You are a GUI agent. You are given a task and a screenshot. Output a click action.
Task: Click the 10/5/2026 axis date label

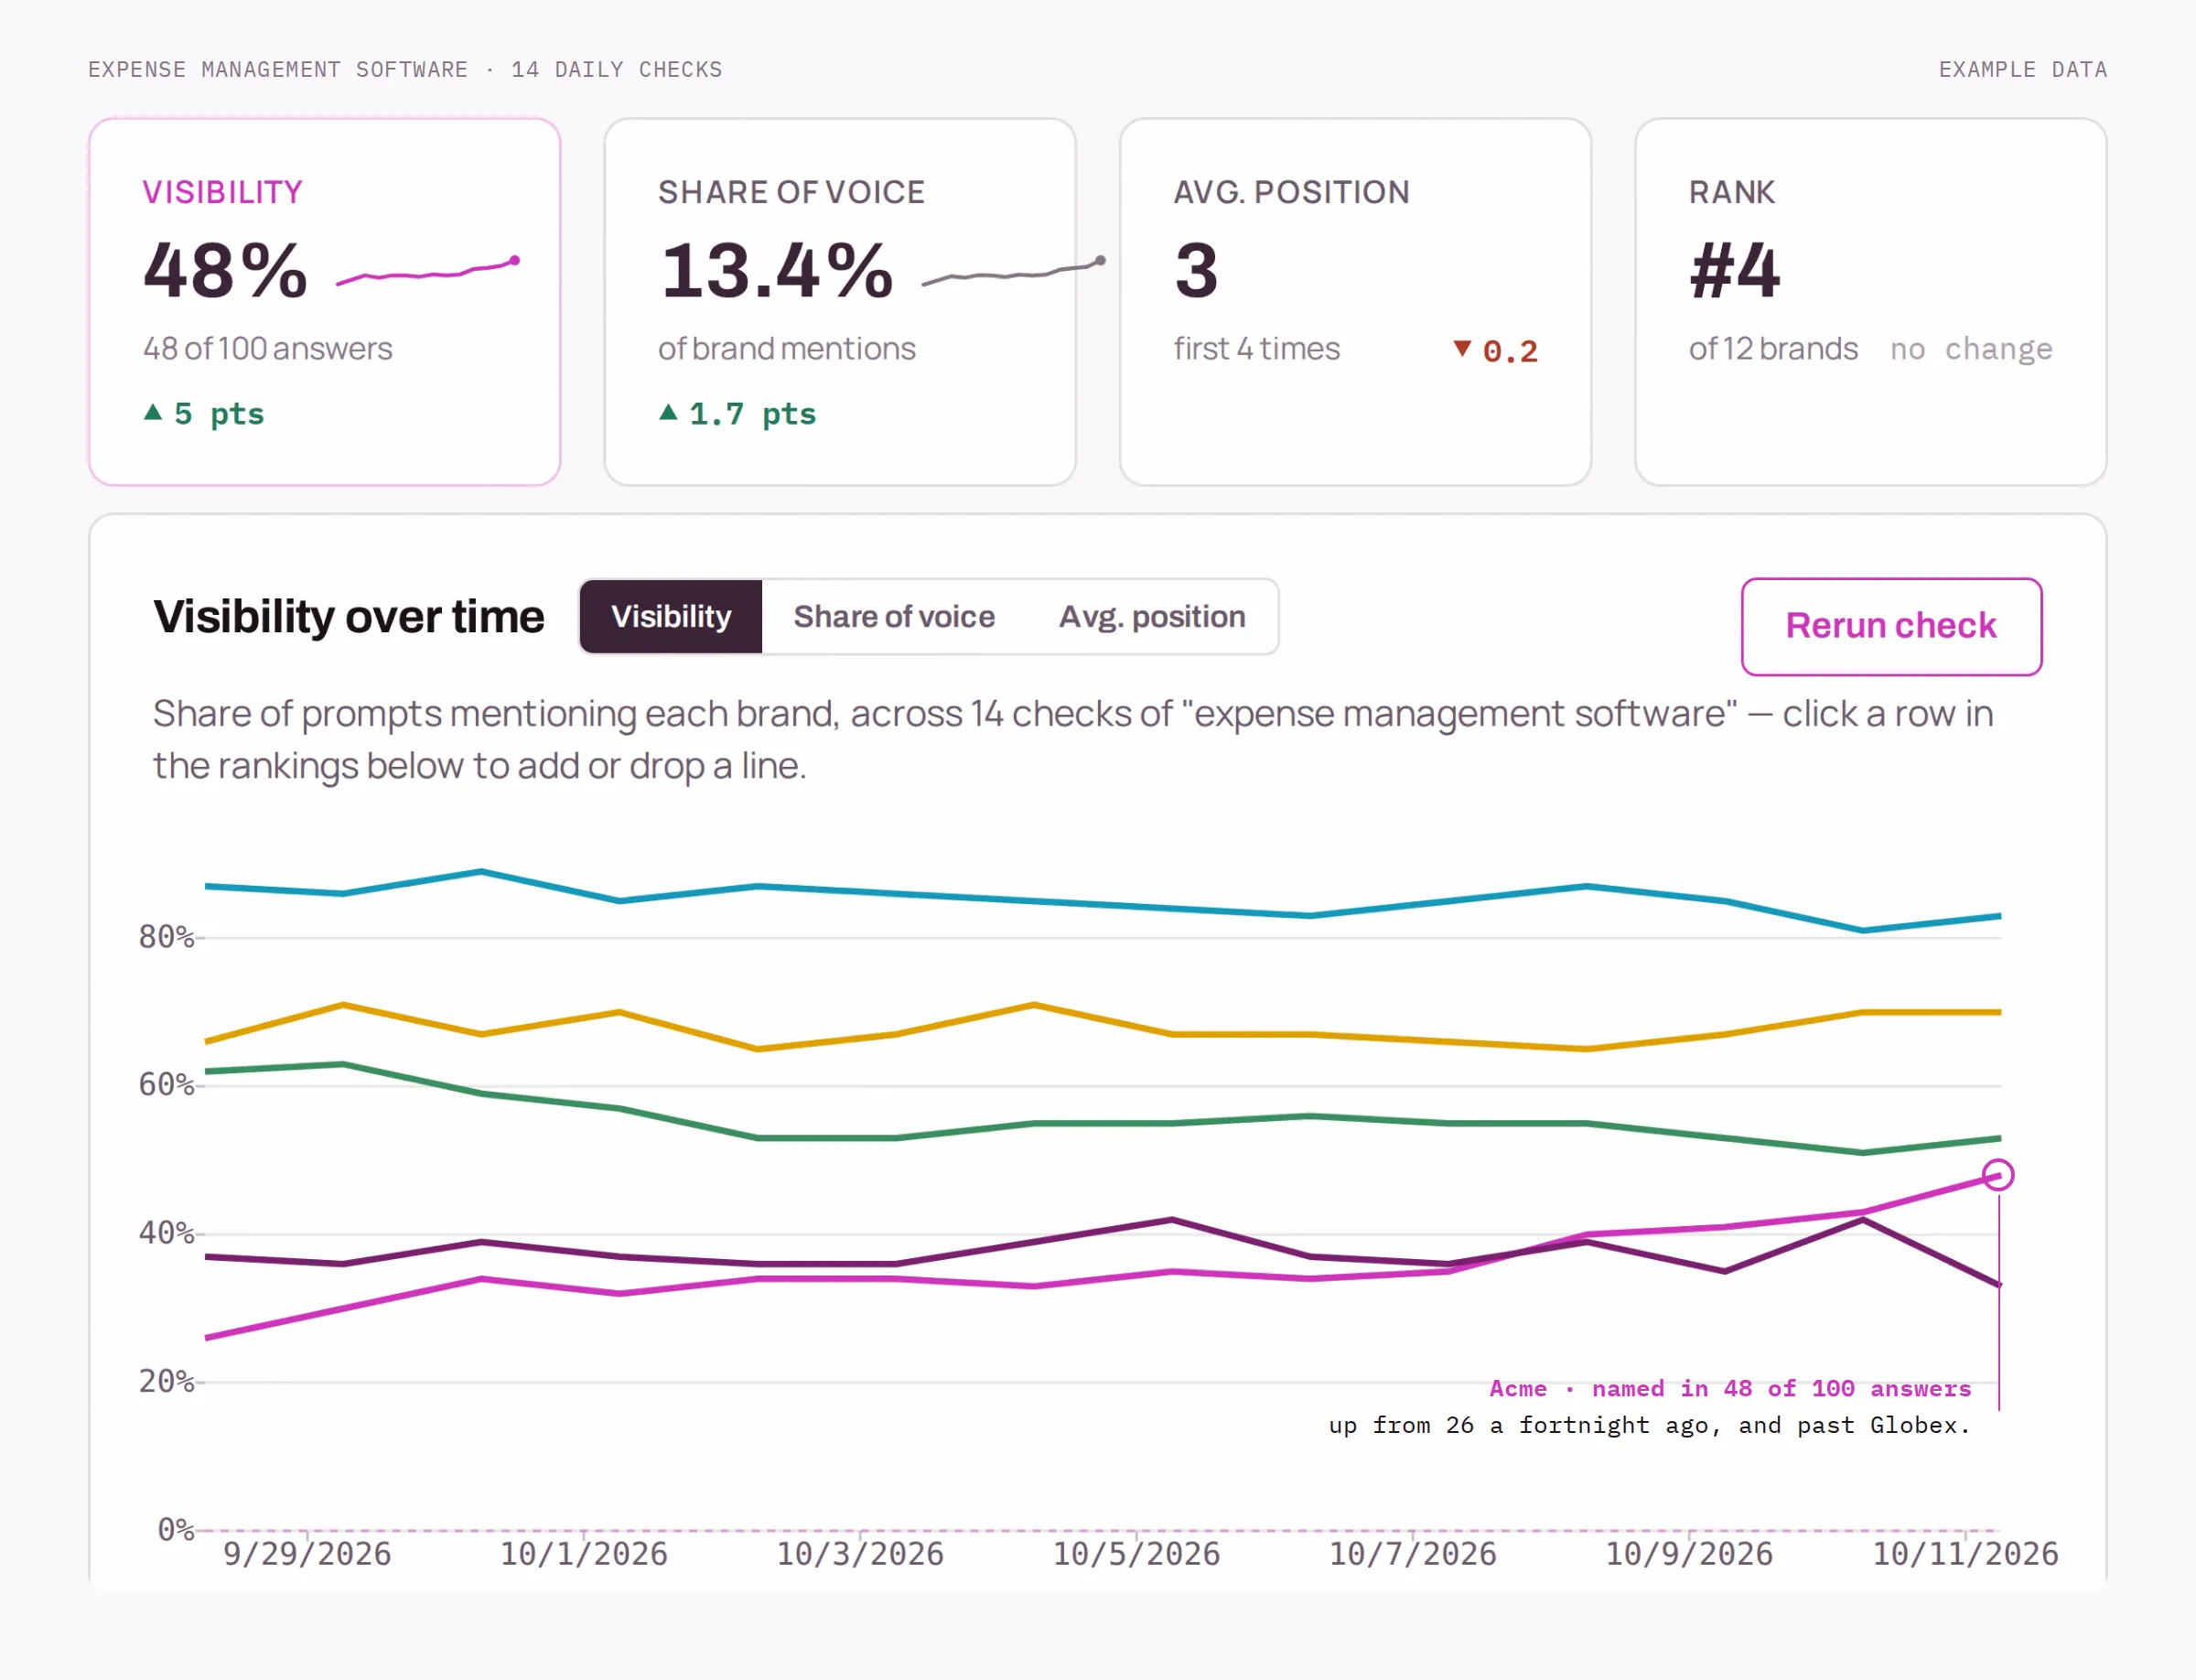1136,1554
